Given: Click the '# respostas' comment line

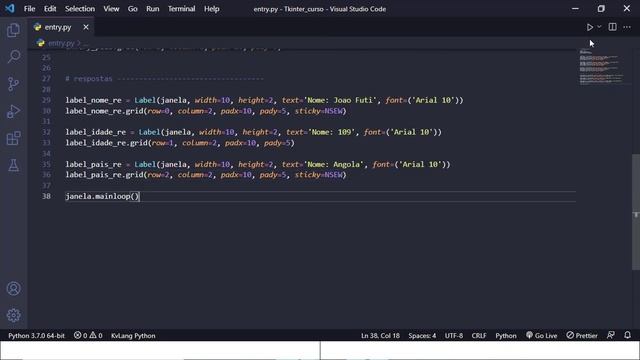Looking at the screenshot, I should tap(164, 79).
